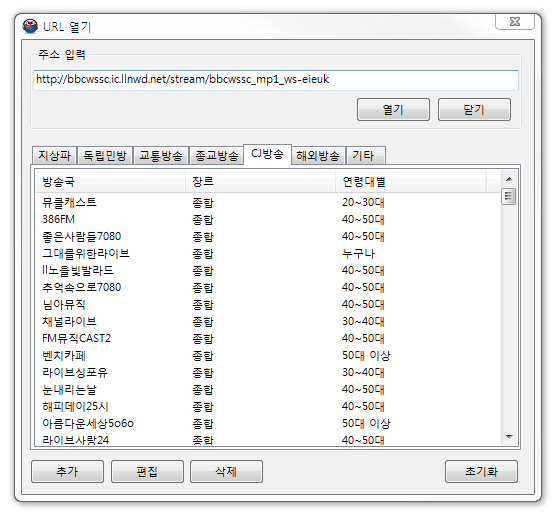Screen dimensions: 559x524
Task: Select 그대를위한라이브 in the list
Action: [268, 253]
